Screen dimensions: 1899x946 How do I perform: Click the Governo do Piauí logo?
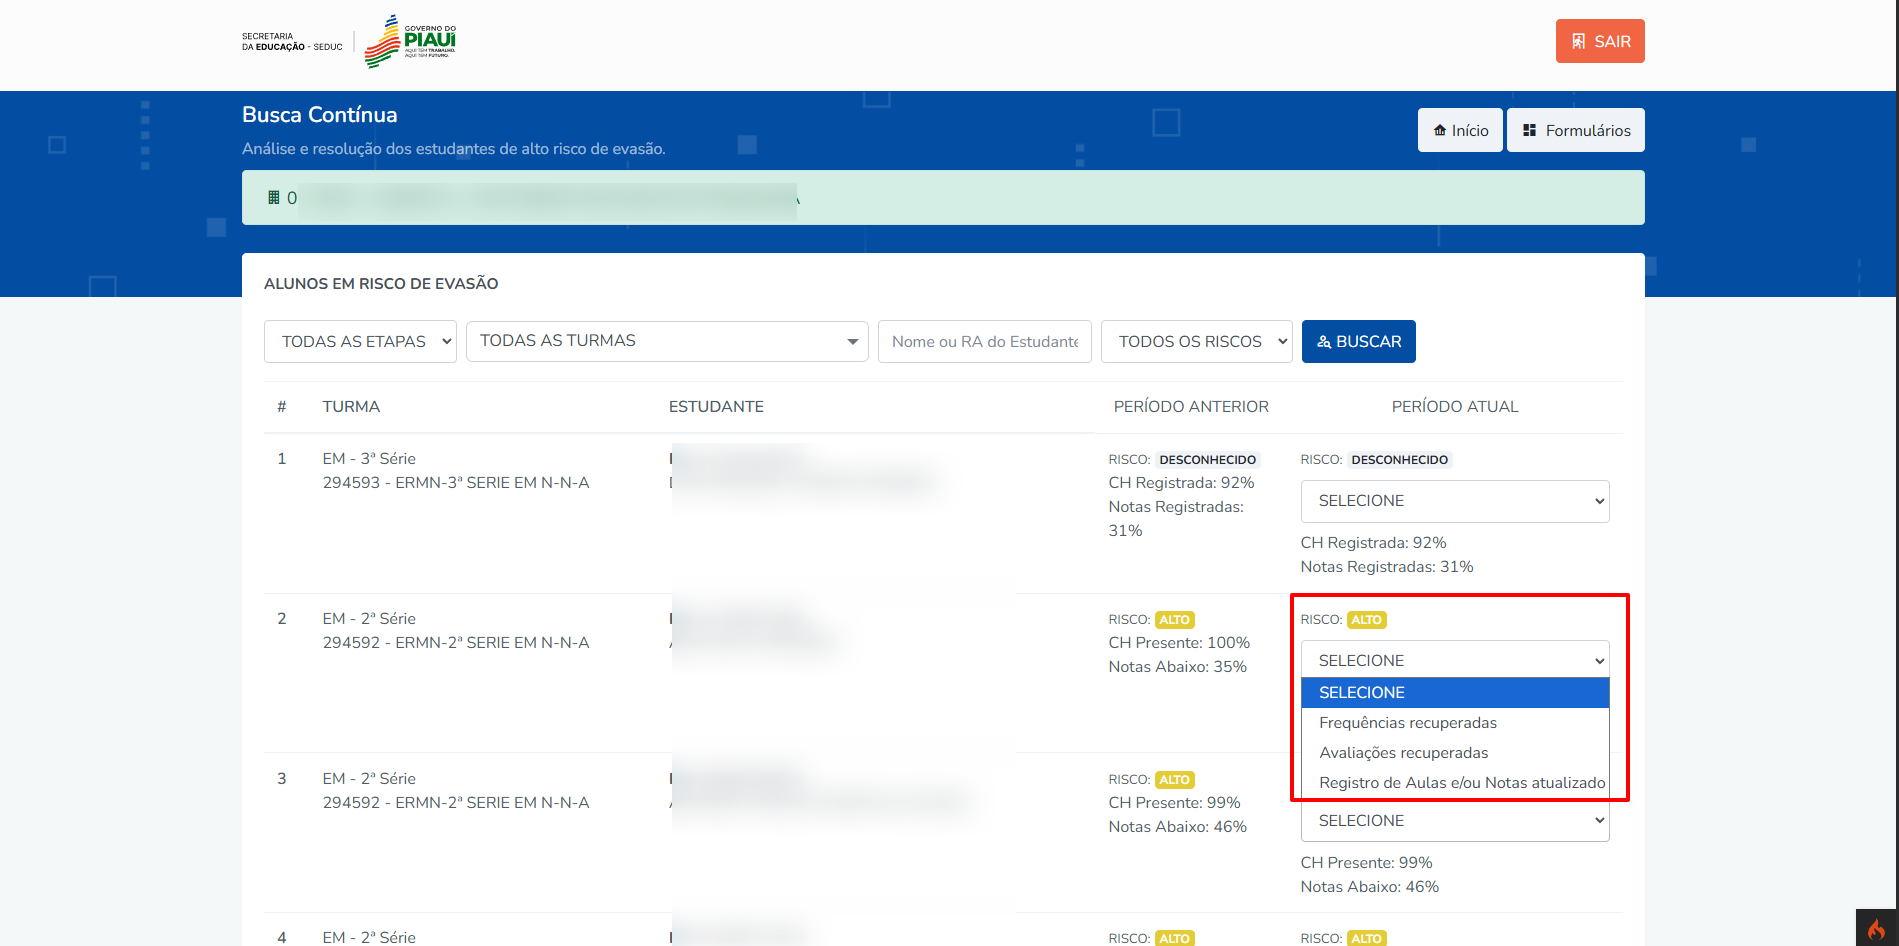(411, 41)
